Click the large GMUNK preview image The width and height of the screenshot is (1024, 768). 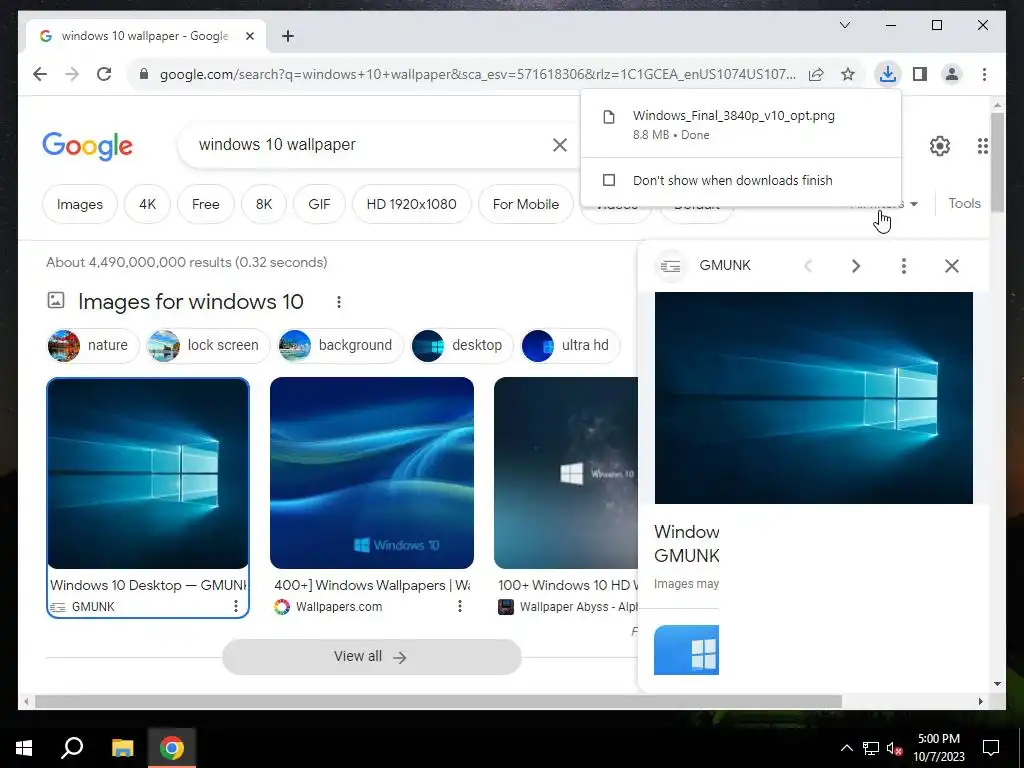coord(814,398)
